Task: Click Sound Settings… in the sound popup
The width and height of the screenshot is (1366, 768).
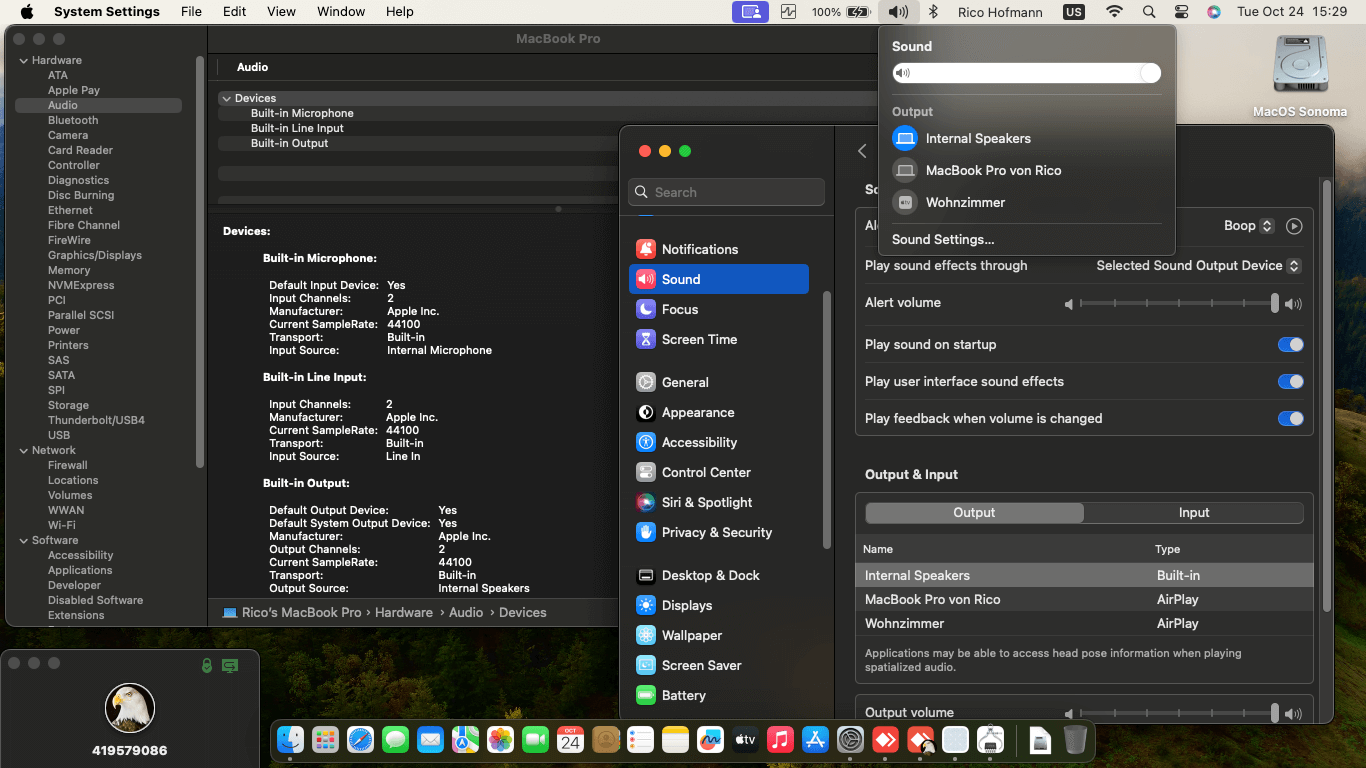Action: [x=943, y=240]
